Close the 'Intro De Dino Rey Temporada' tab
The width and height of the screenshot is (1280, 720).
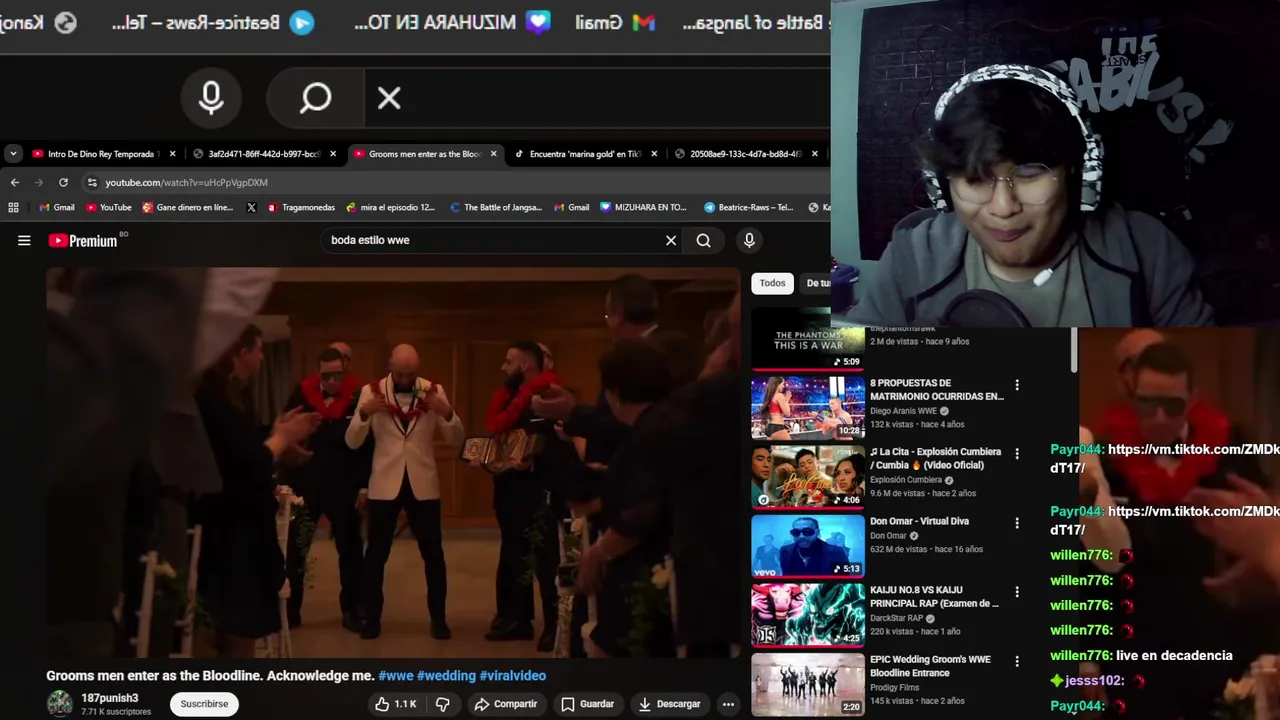(172, 154)
